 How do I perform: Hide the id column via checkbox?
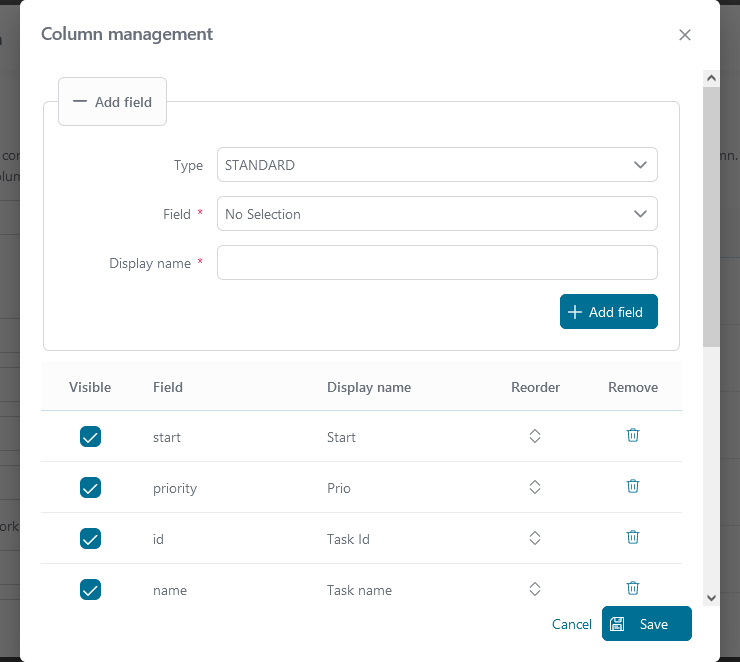point(90,539)
